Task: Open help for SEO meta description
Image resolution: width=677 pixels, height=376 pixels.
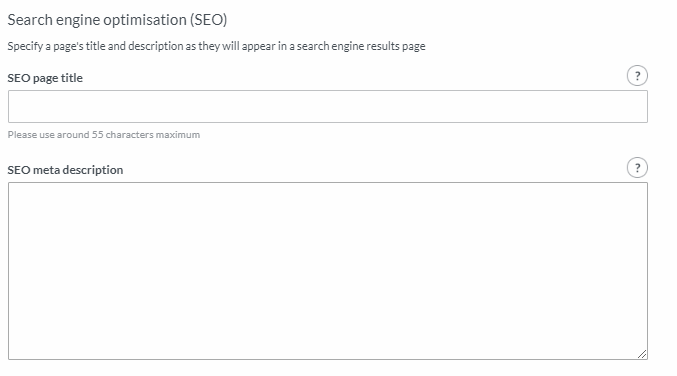Action: pyautogui.click(x=637, y=167)
